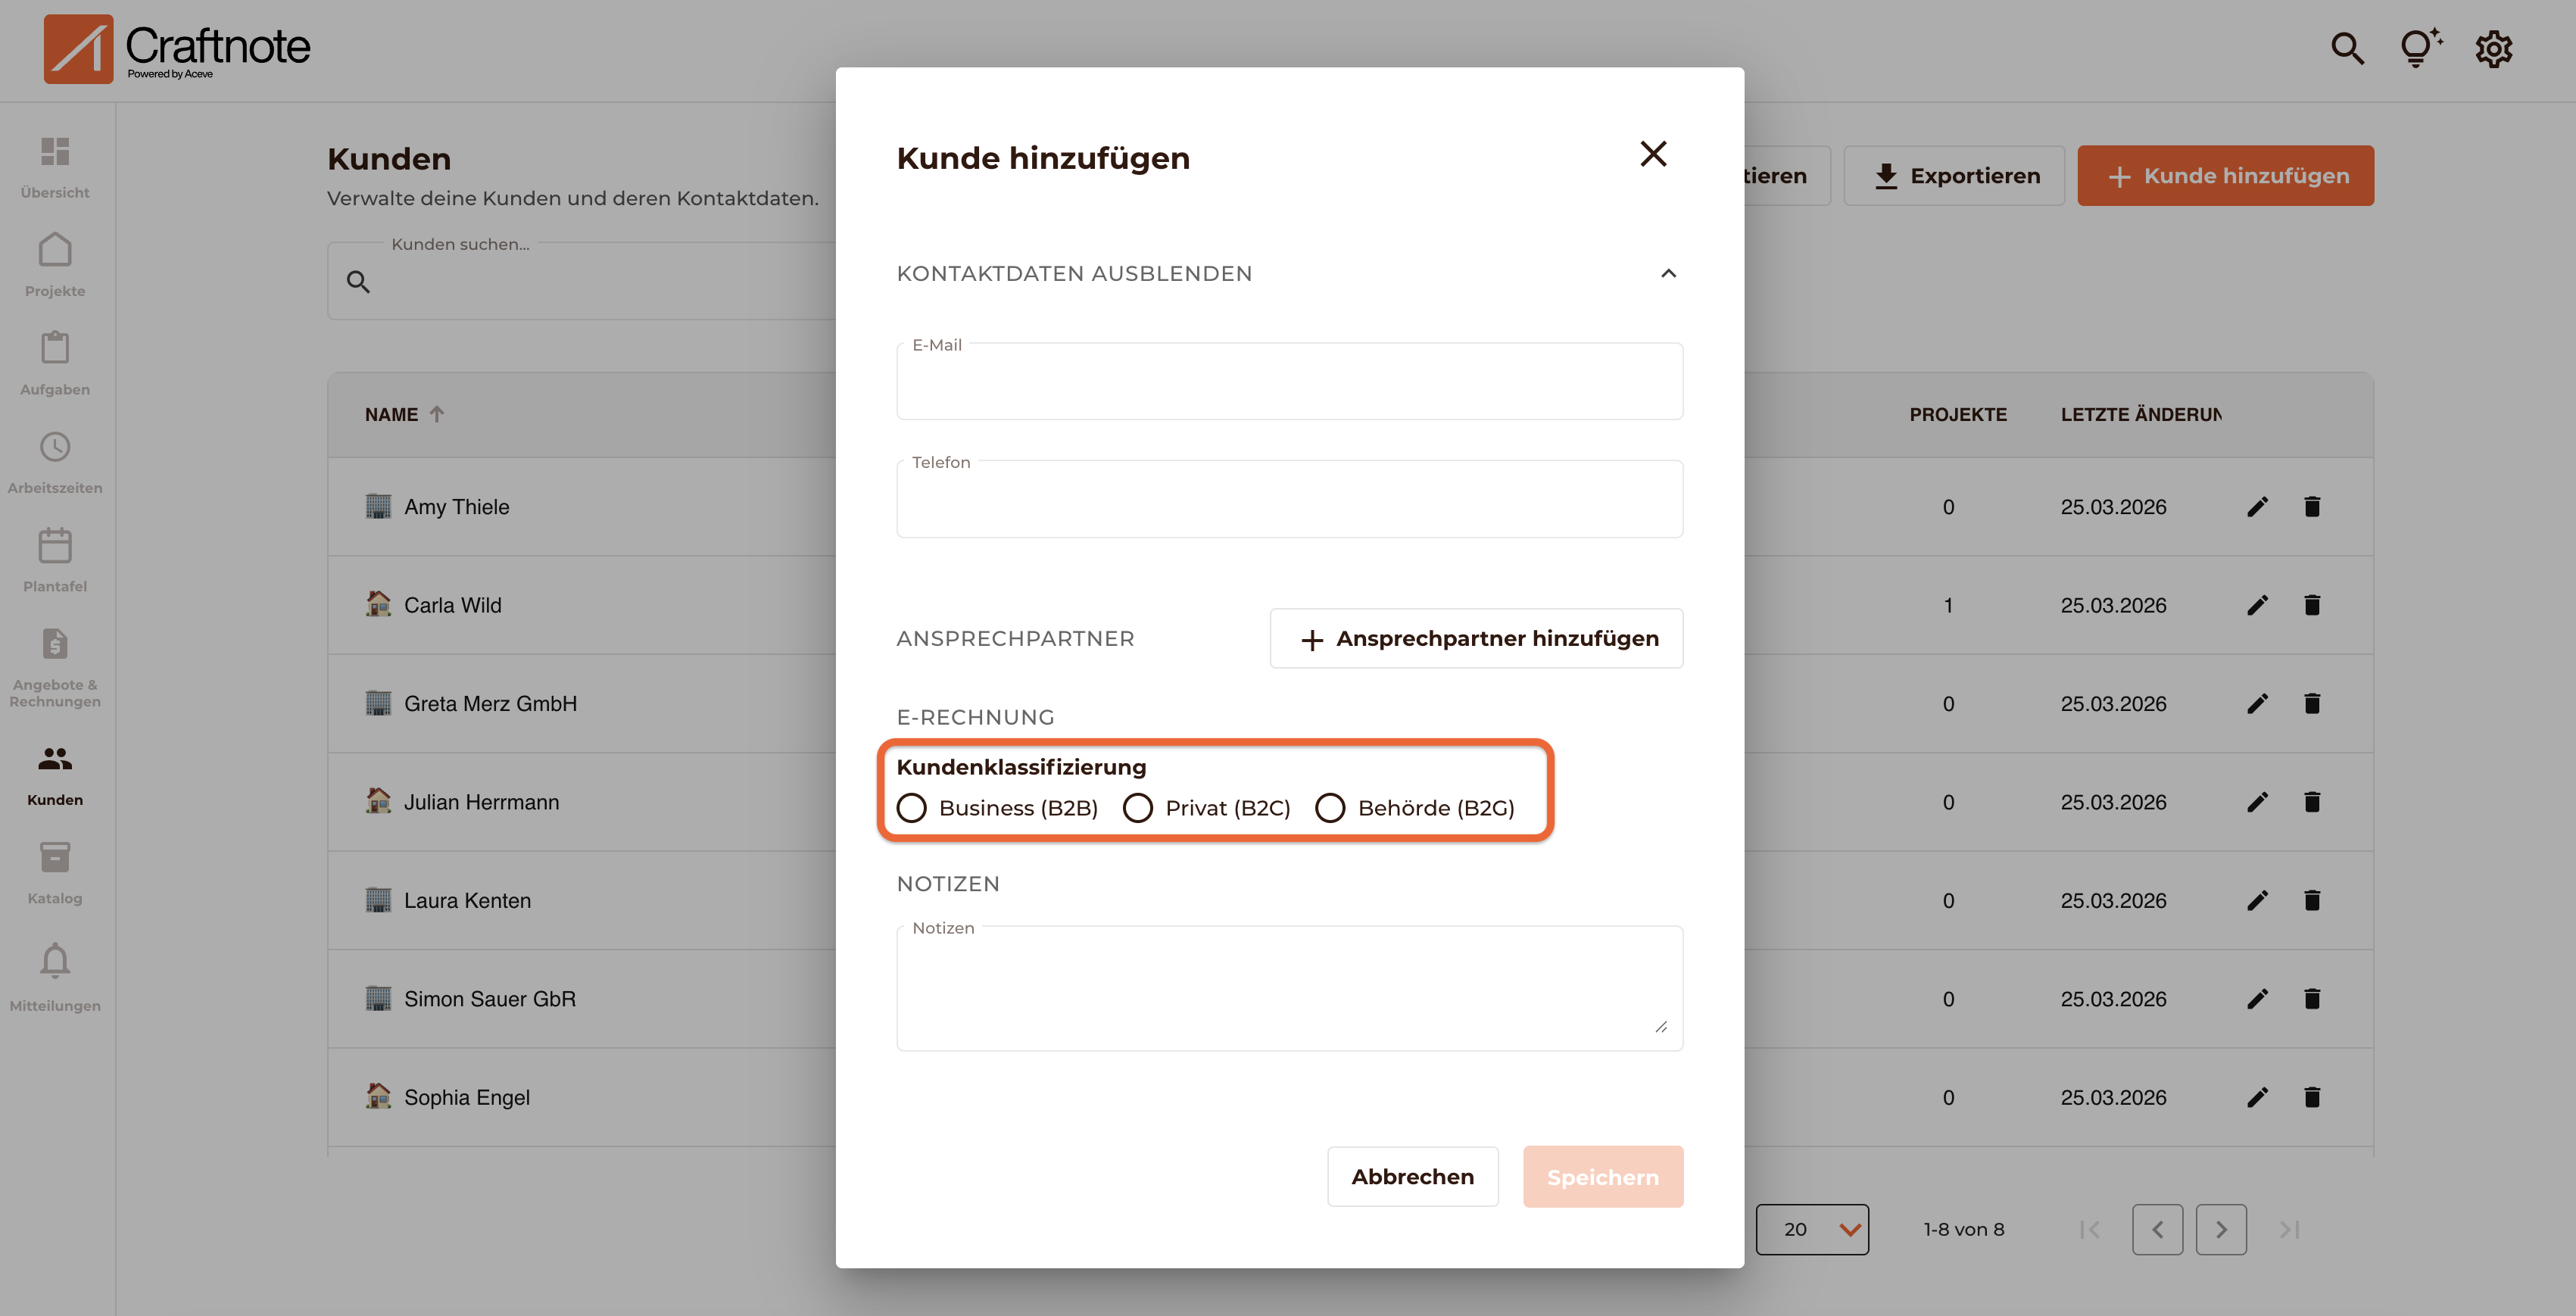Click the search magnifier icon in header
The width and height of the screenshot is (2576, 1316).
pyautogui.click(x=2346, y=48)
